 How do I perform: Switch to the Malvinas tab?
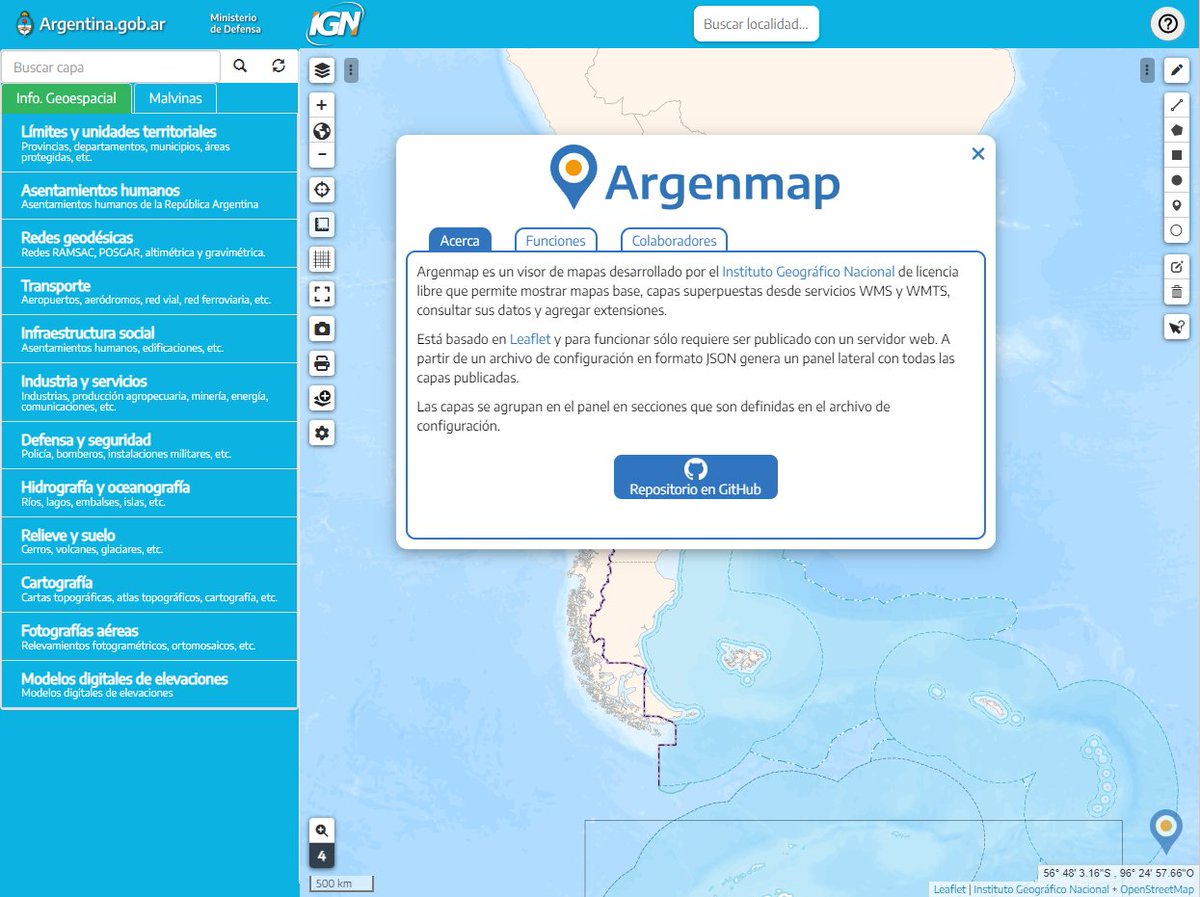tap(175, 98)
